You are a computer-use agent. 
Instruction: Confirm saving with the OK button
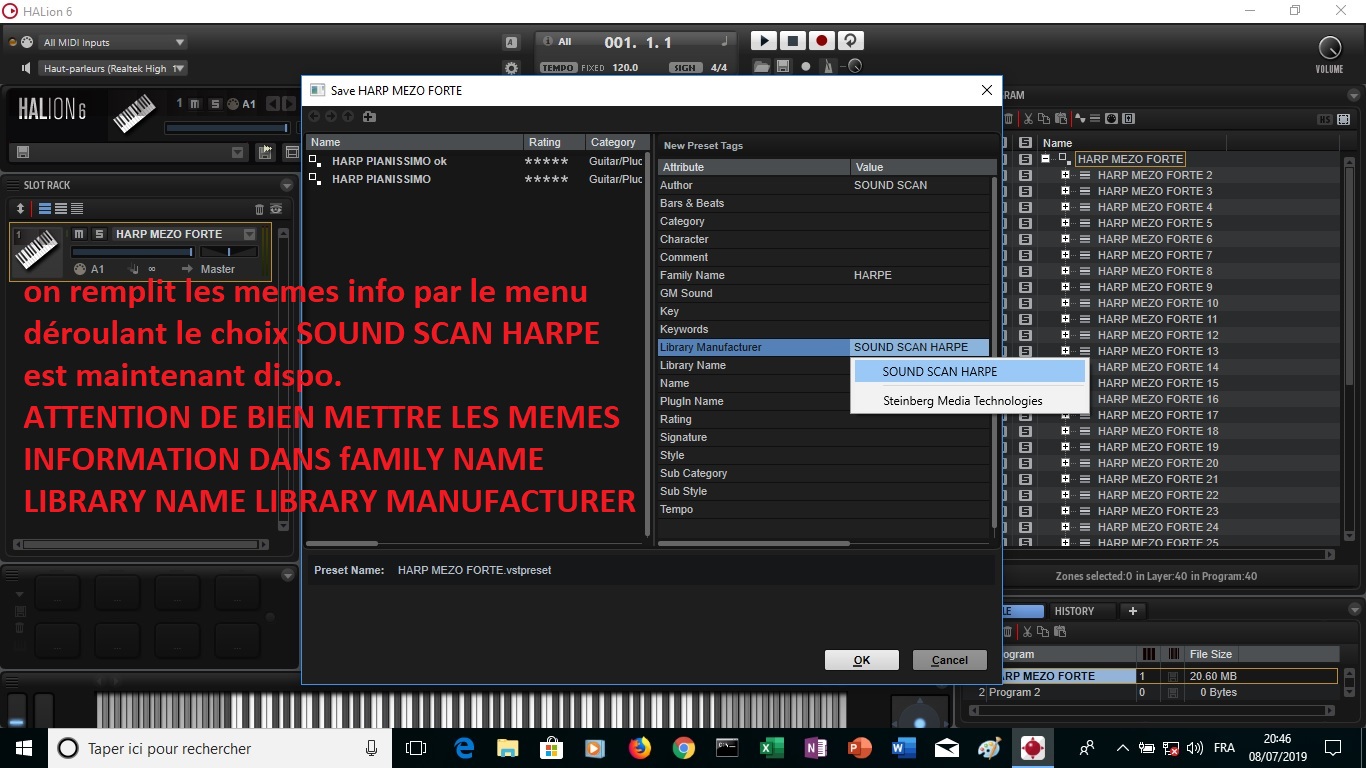click(861, 660)
